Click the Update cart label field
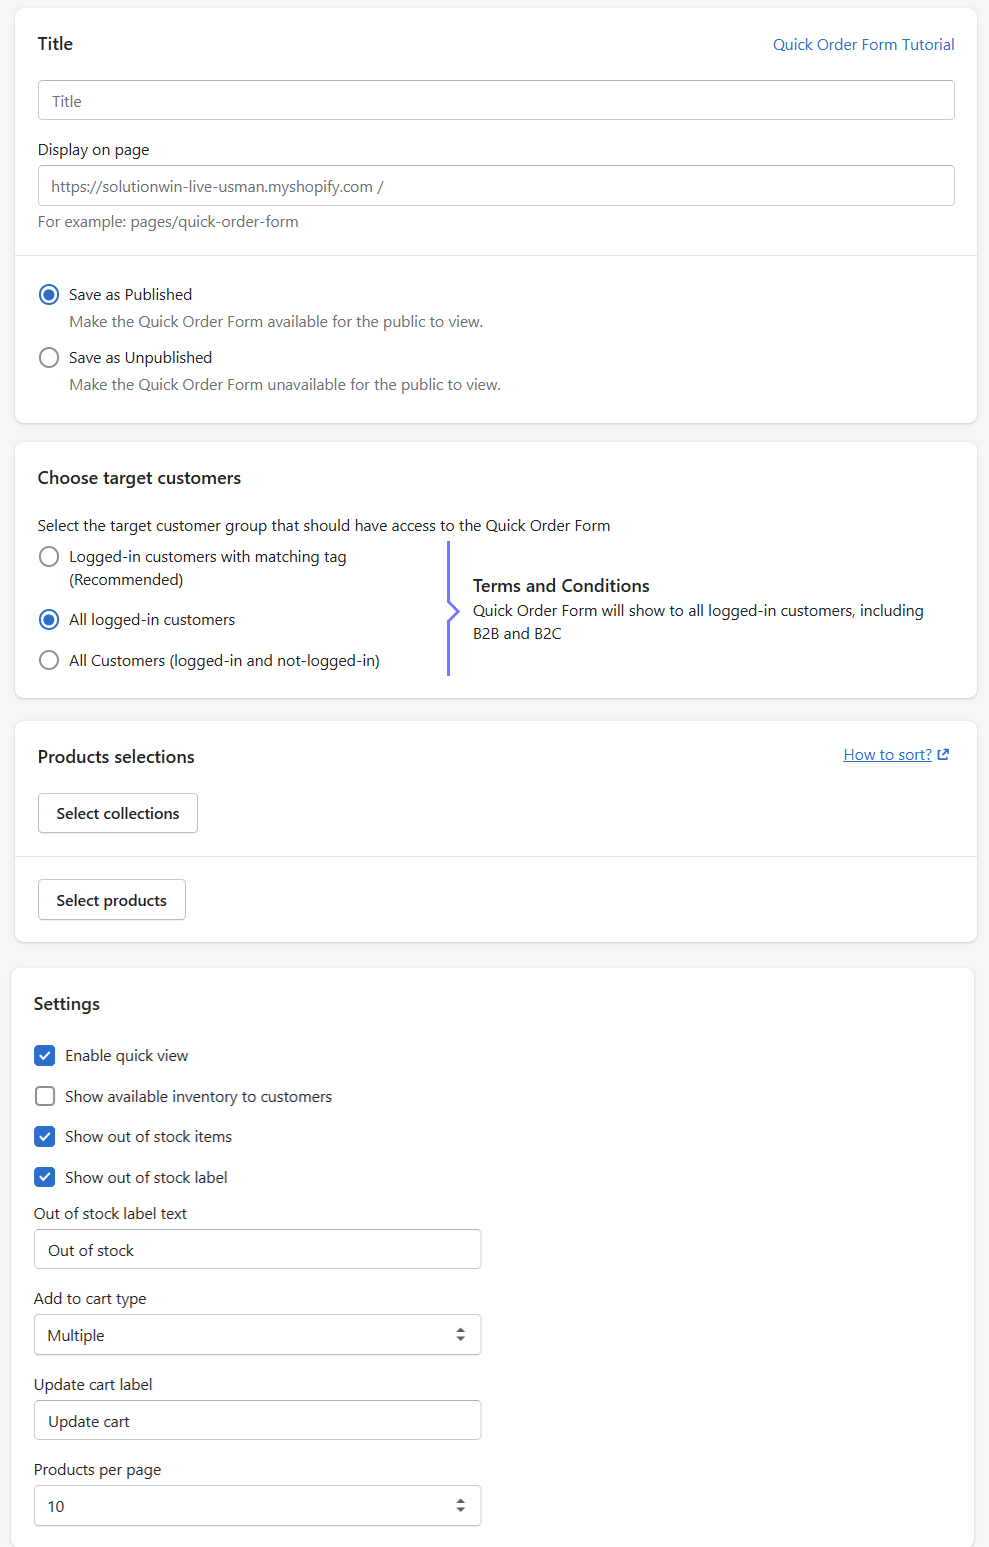This screenshot has height=1547, width=989. [x=257, y=1421]
